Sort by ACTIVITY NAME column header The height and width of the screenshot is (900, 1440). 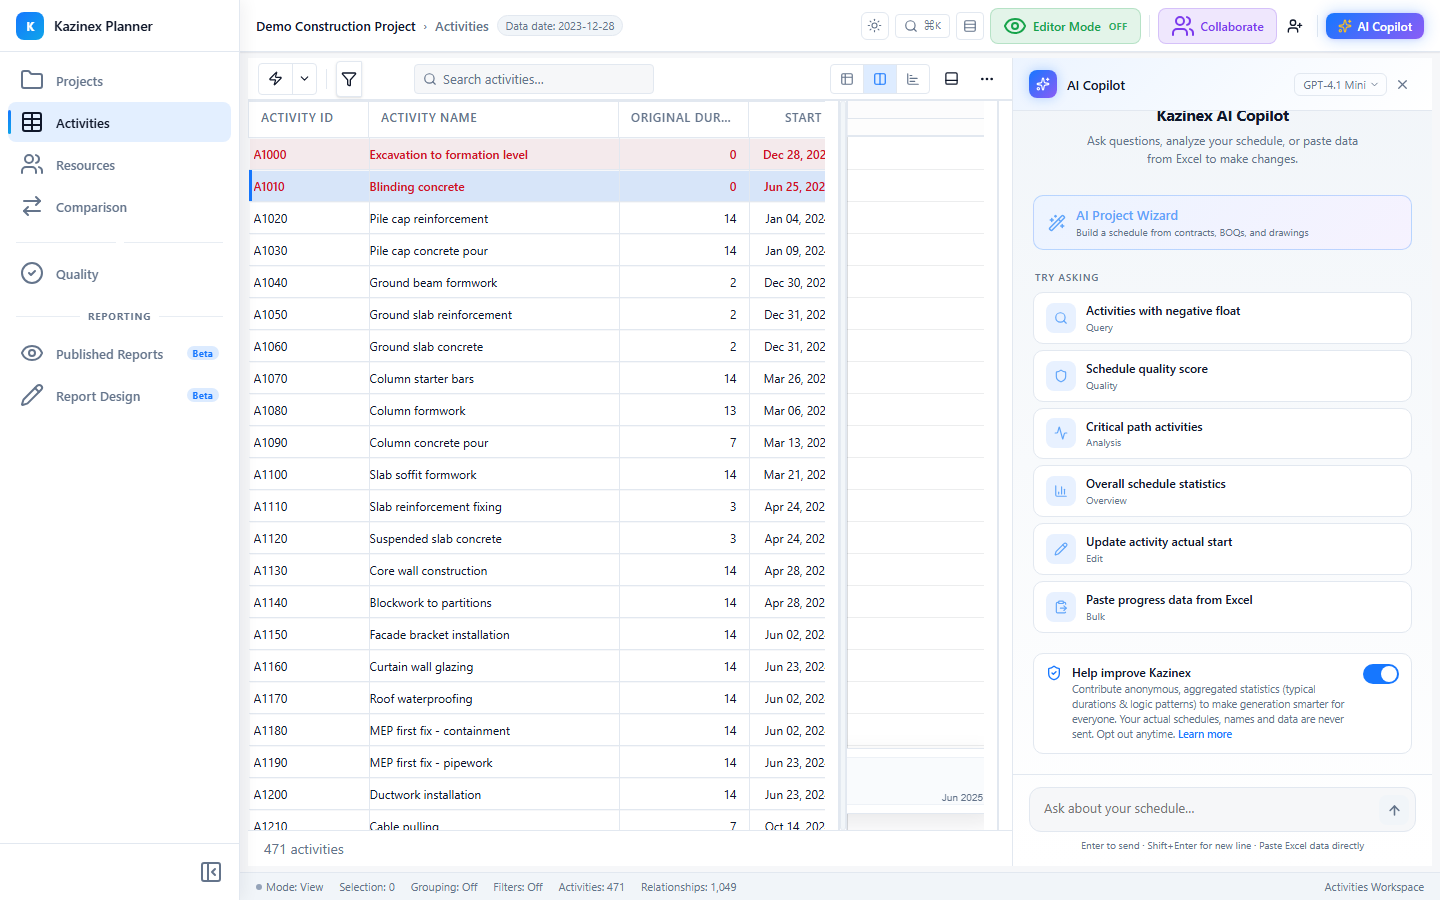point(493,117)
